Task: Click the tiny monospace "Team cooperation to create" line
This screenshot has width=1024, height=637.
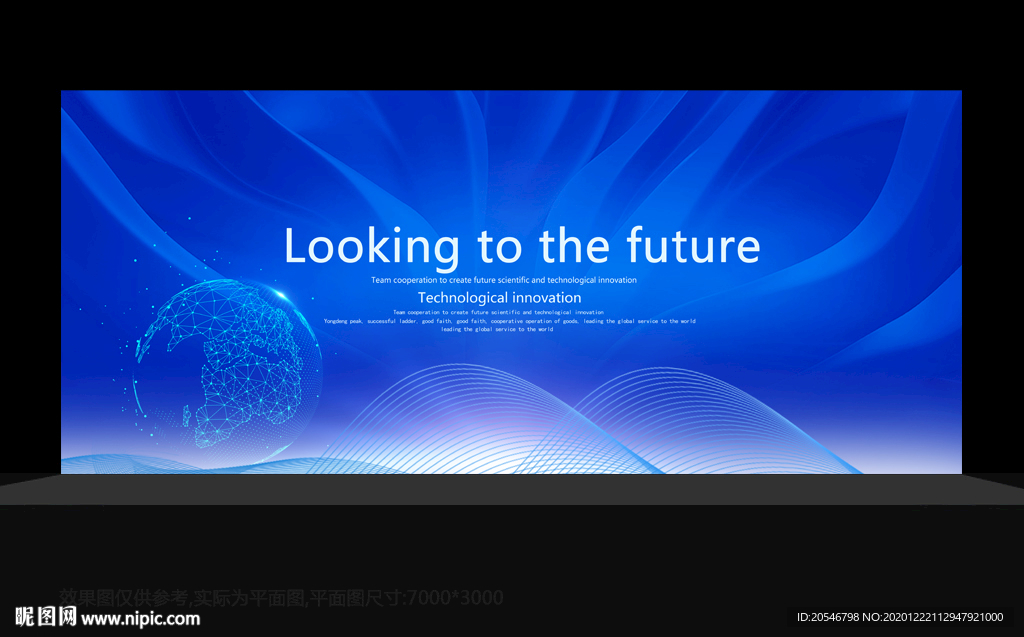Action: pyautogui.click(x=498, y=312)
